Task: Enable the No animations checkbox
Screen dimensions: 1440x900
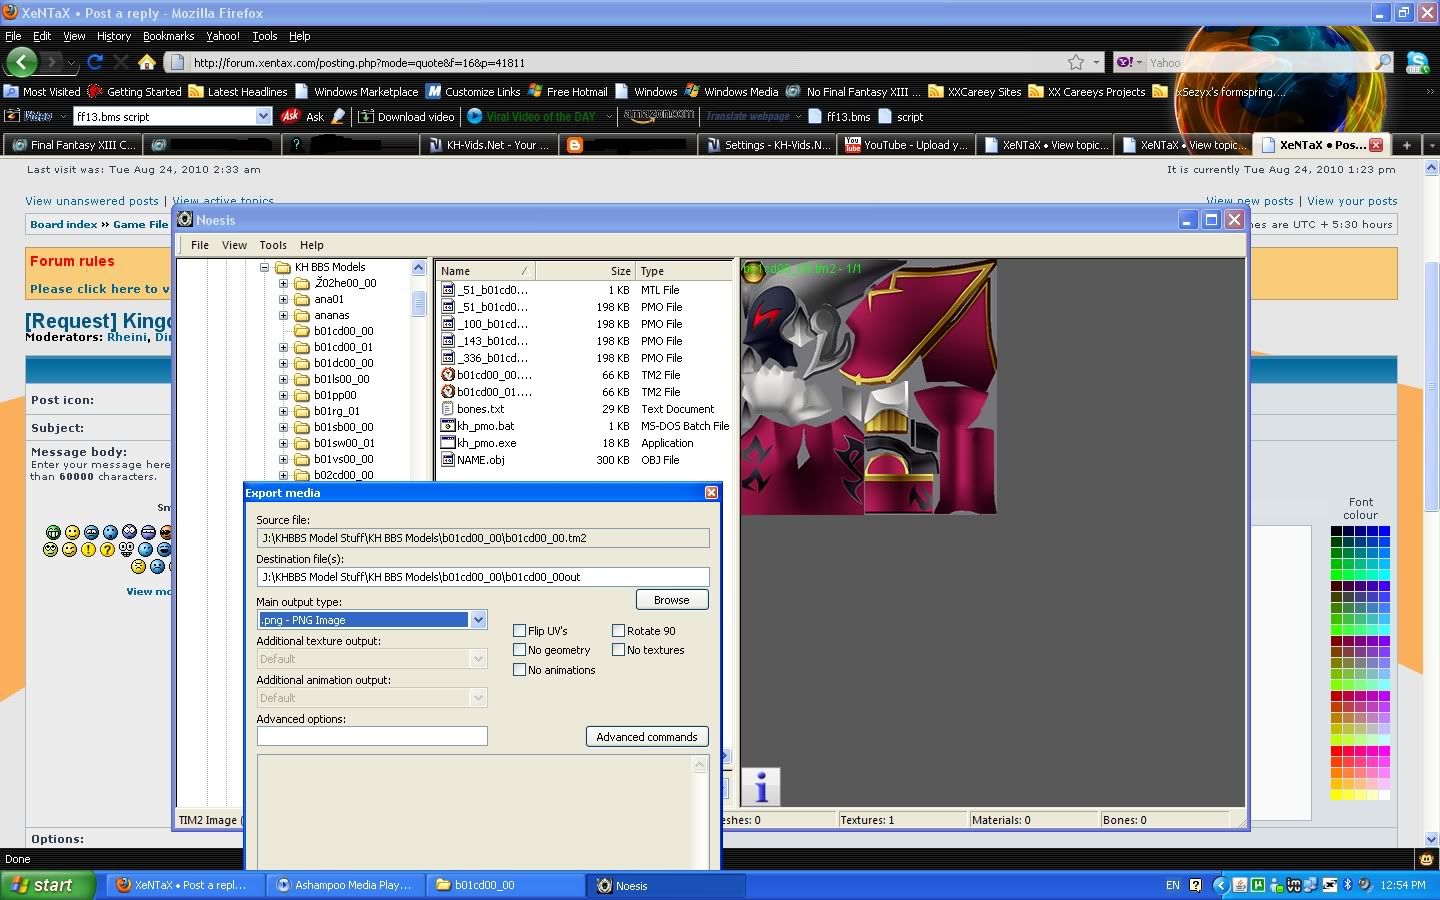Action: (x=519, y=670)
